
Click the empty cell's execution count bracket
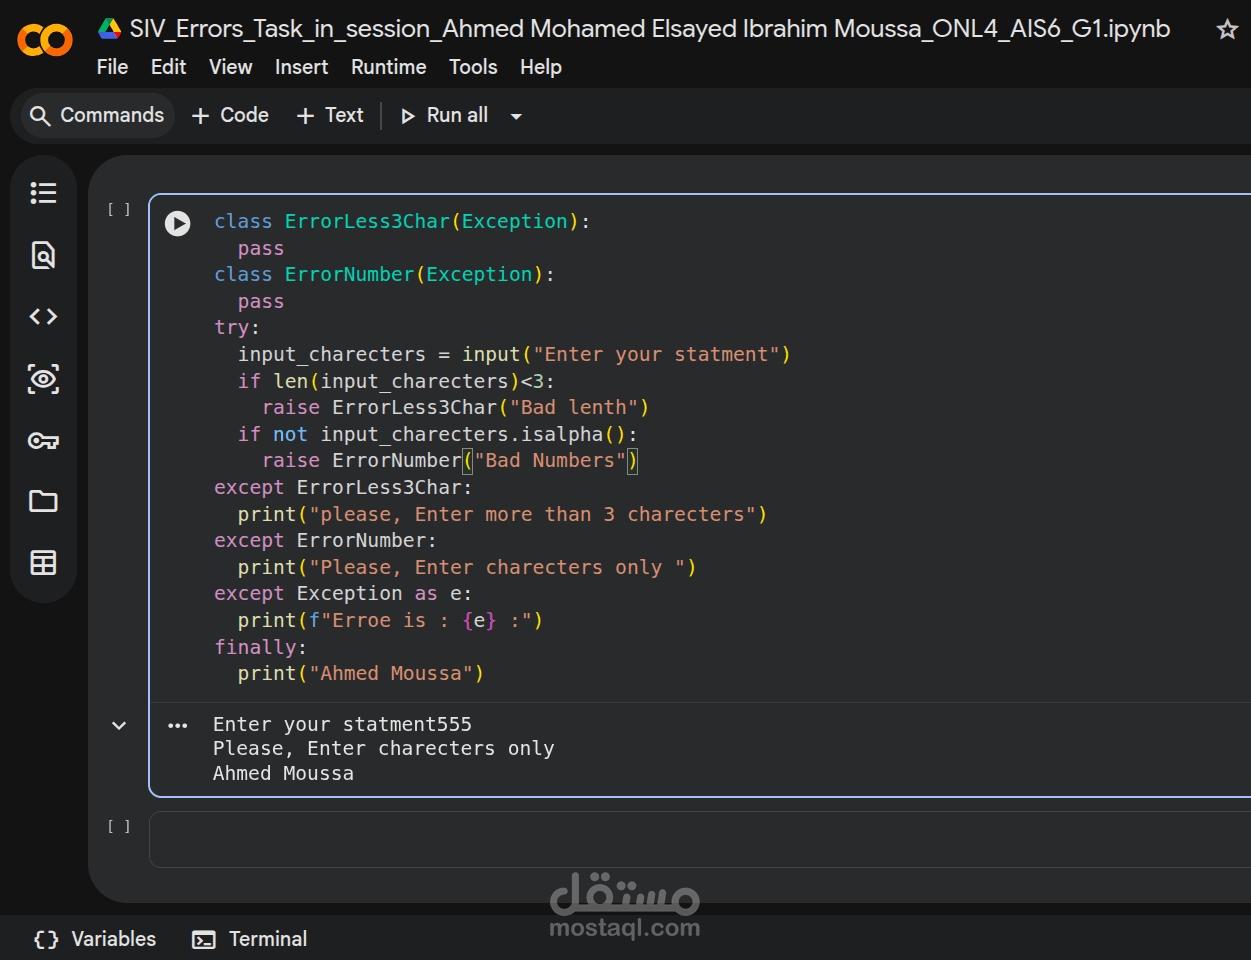119,826
